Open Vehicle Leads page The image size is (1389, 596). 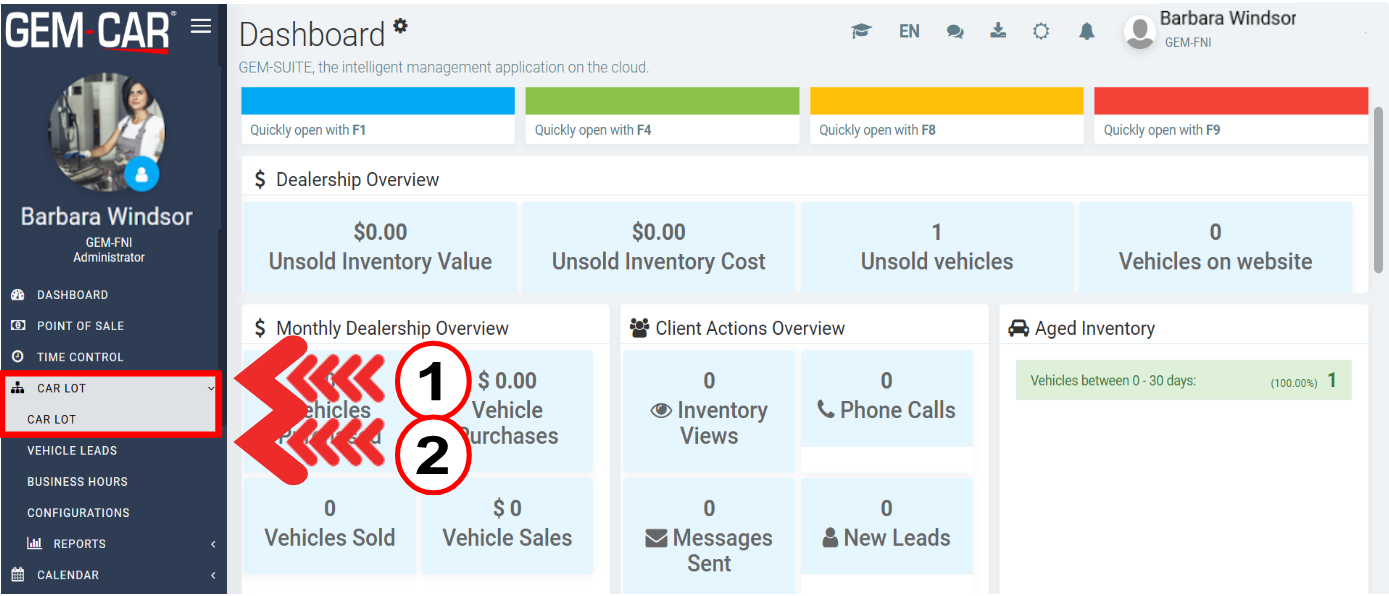(72, 451)
